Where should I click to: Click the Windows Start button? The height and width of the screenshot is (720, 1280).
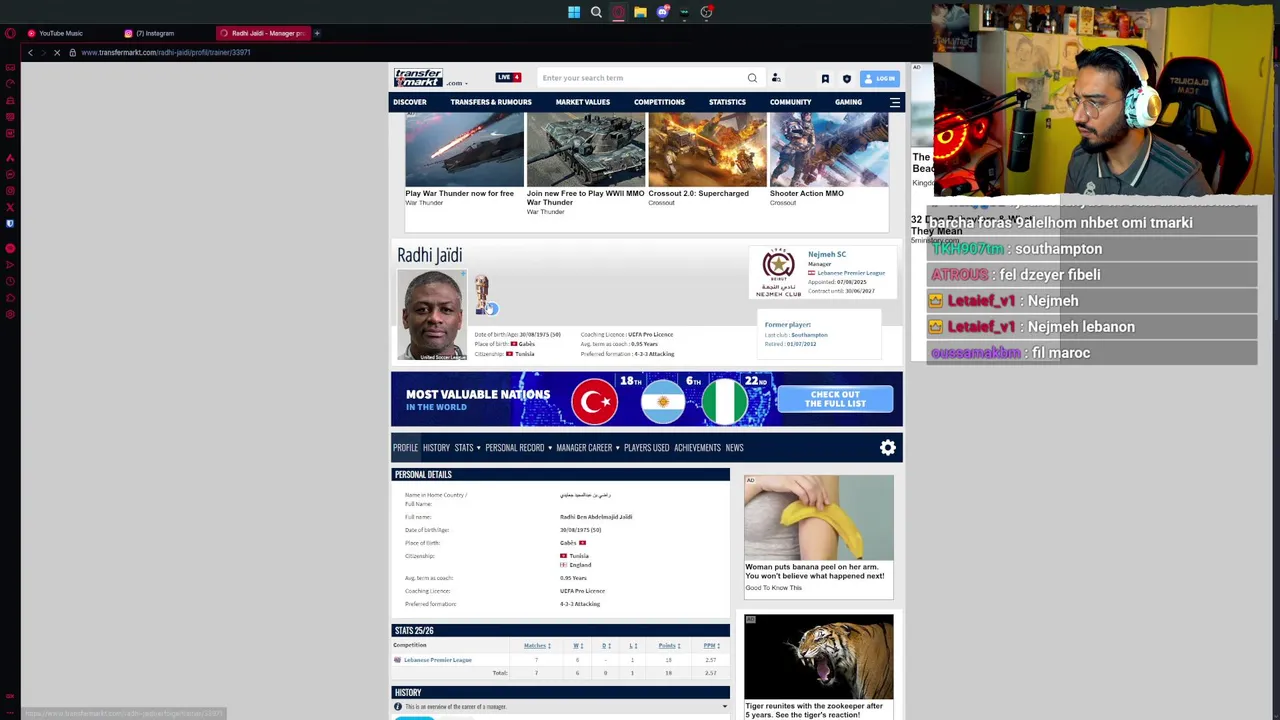[x=574, y=12]
